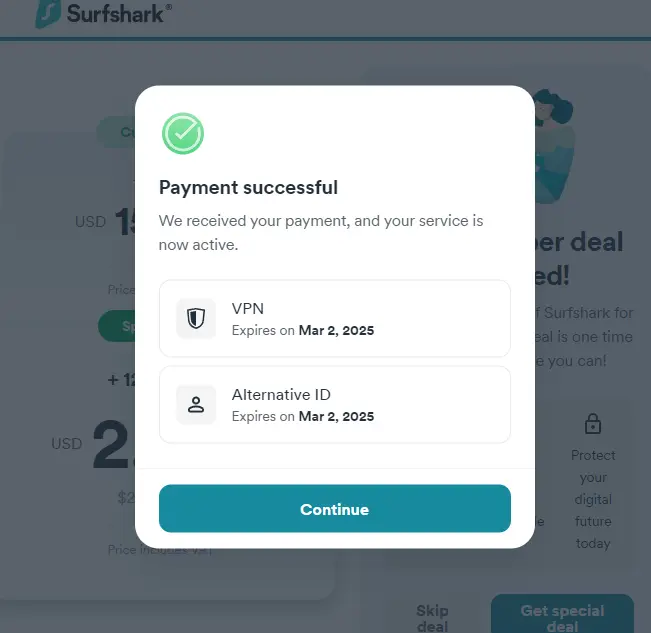Continue after the successful payment

tap(335, 508)
